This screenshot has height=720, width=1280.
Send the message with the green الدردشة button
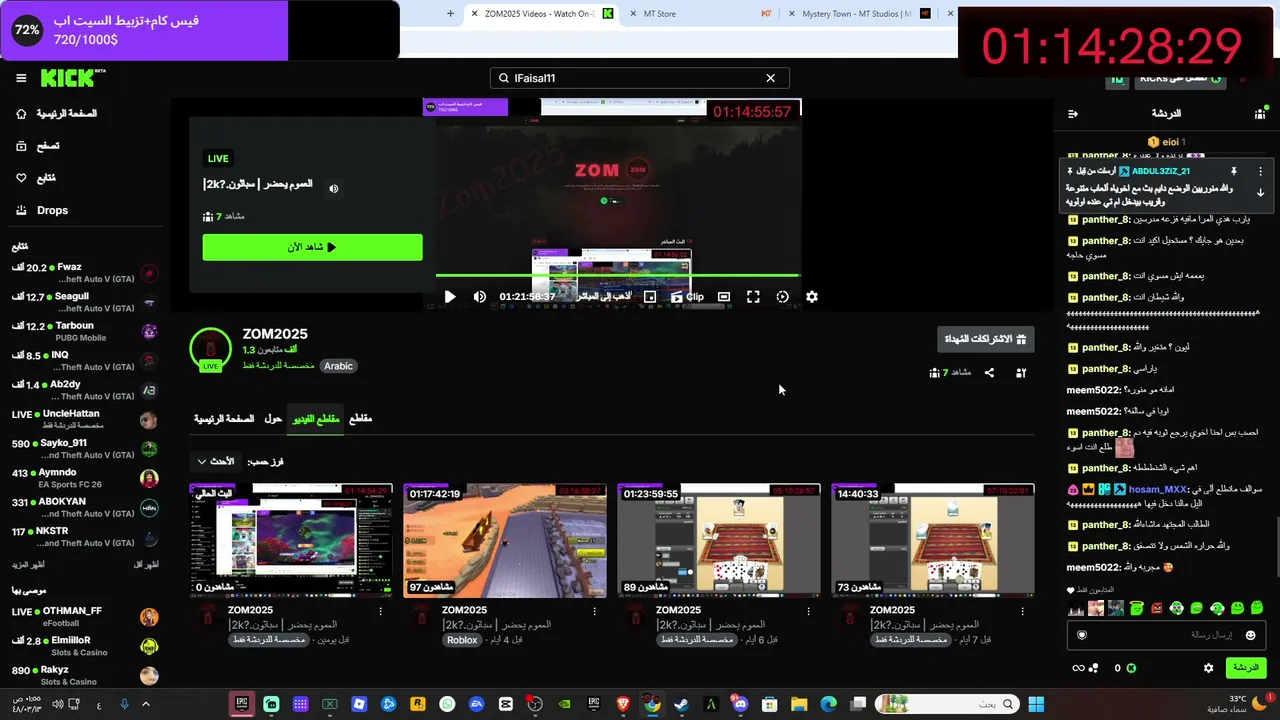coord(1245,668)
